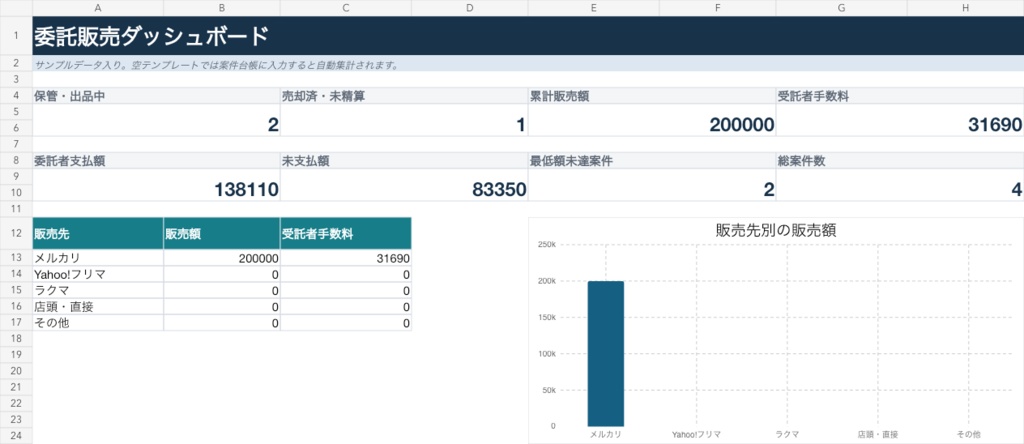The height and width of the screenshot is (444, 1024).
Task: Select the 未支払額 label cell
Action: click(x=404, y=161)
